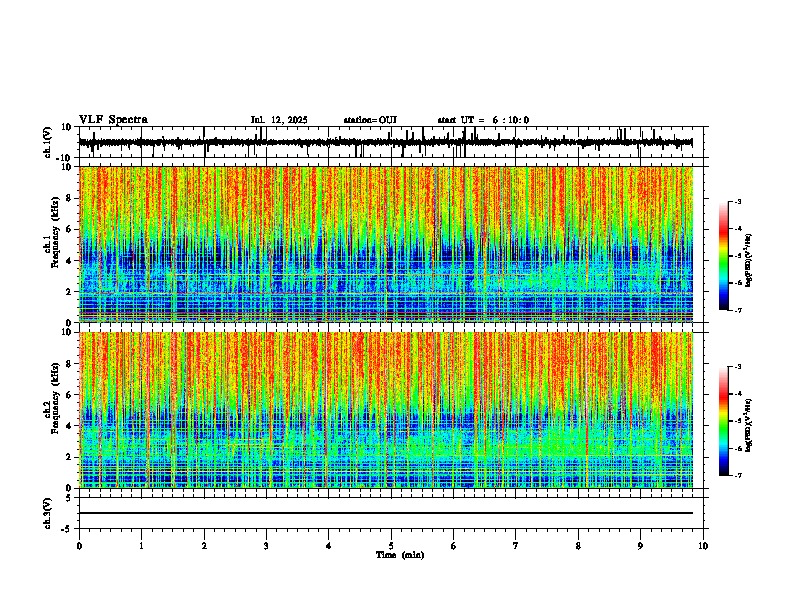Click the '8' kHz tick on ch.2 spectrogram
The width and height of the screenshot is (792, 612).
tap(70, 364)
